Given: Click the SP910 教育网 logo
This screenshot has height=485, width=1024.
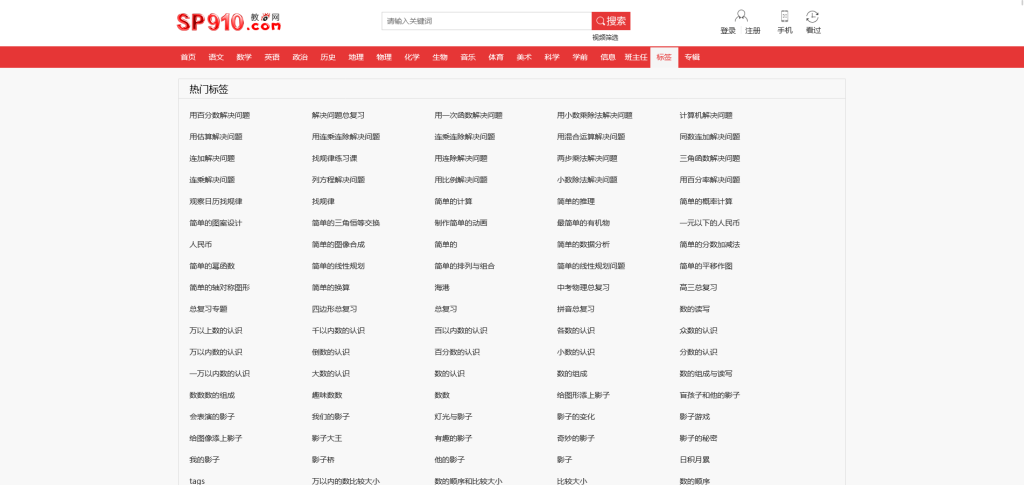Looking at the screenshot, I should (215, 21).
